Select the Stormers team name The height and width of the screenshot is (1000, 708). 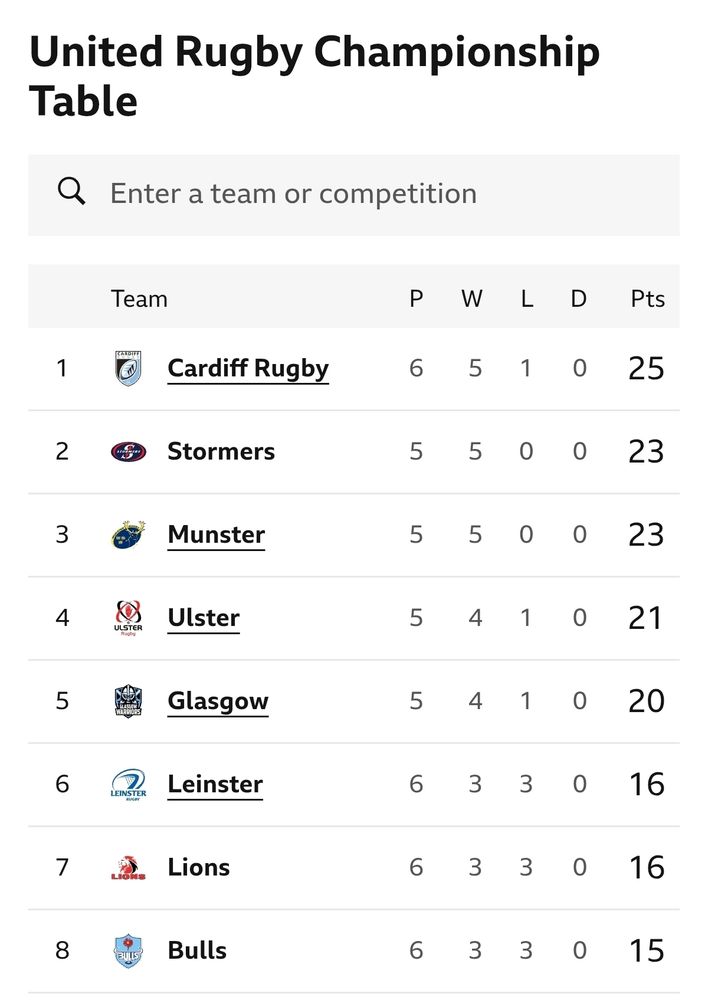pos(221,452)
